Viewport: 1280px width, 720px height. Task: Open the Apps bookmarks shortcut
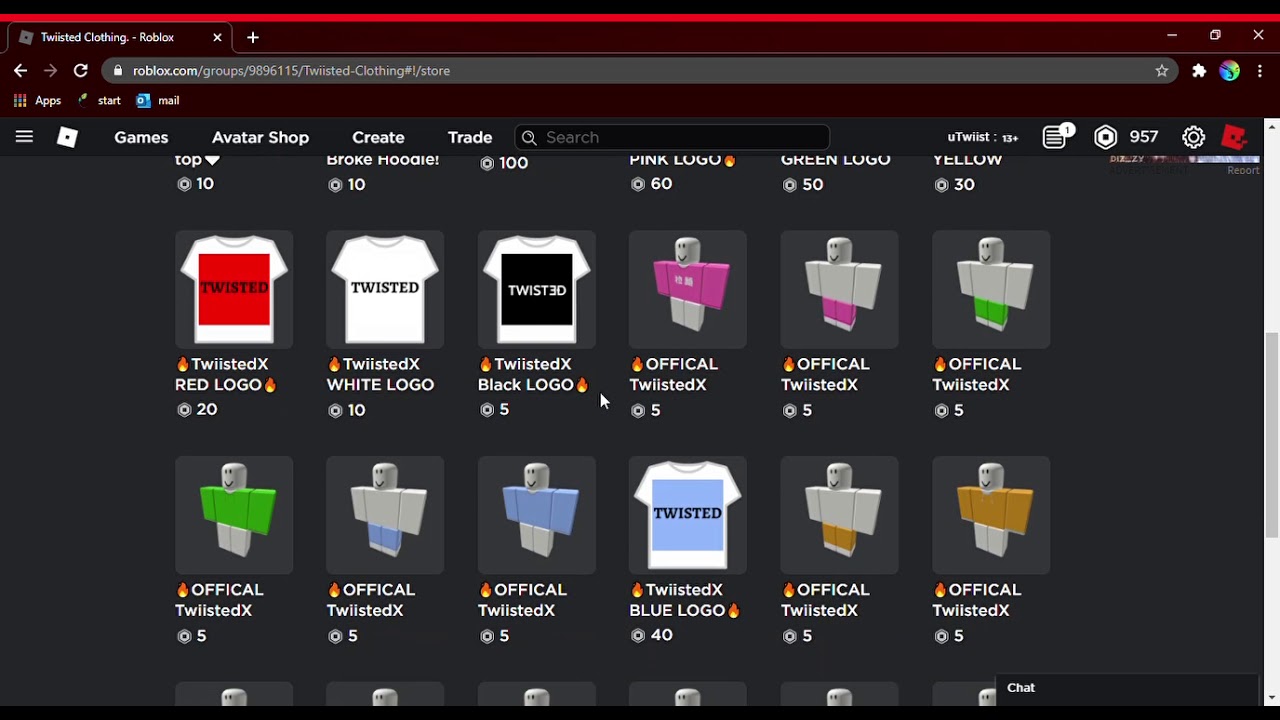click(37, 101)
